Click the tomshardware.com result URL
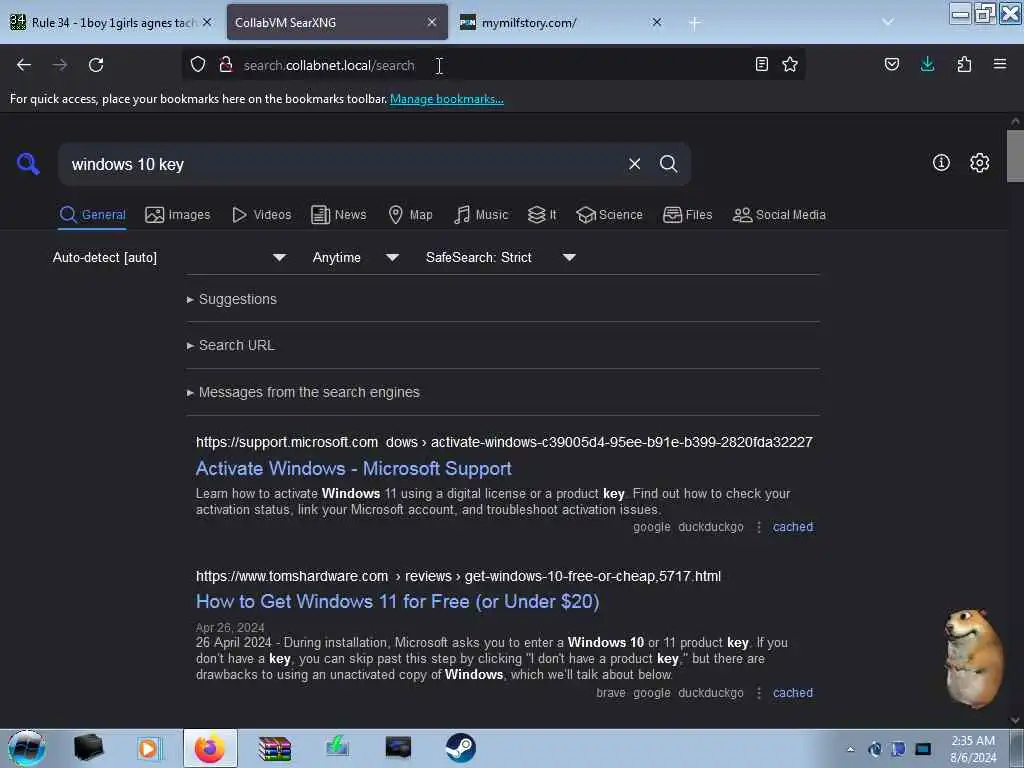The height and width of the screenshot is (768, 1024). tap(458, 576)
